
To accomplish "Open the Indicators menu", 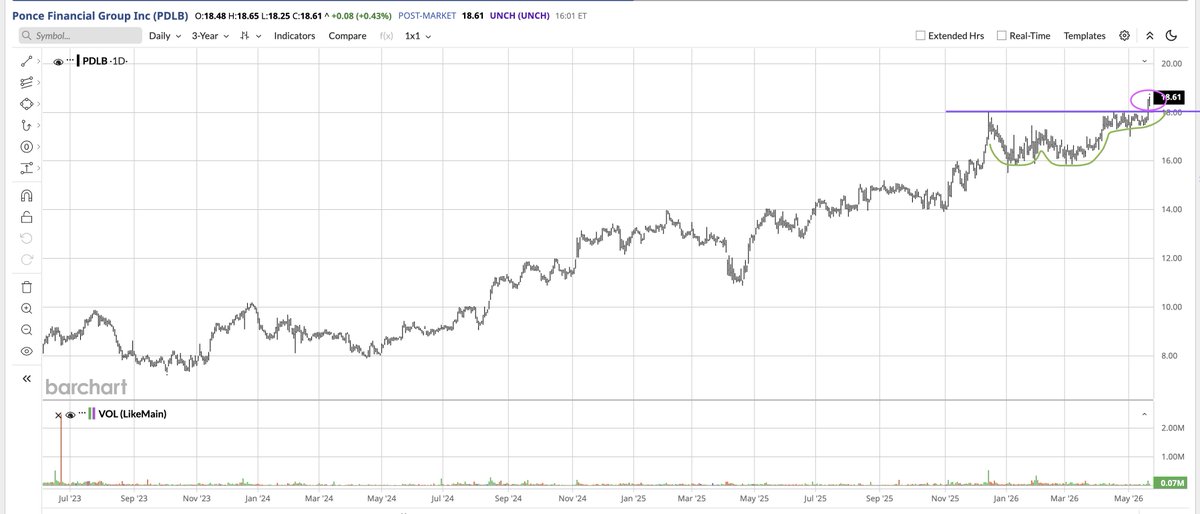I will click(x=295, y=36).
